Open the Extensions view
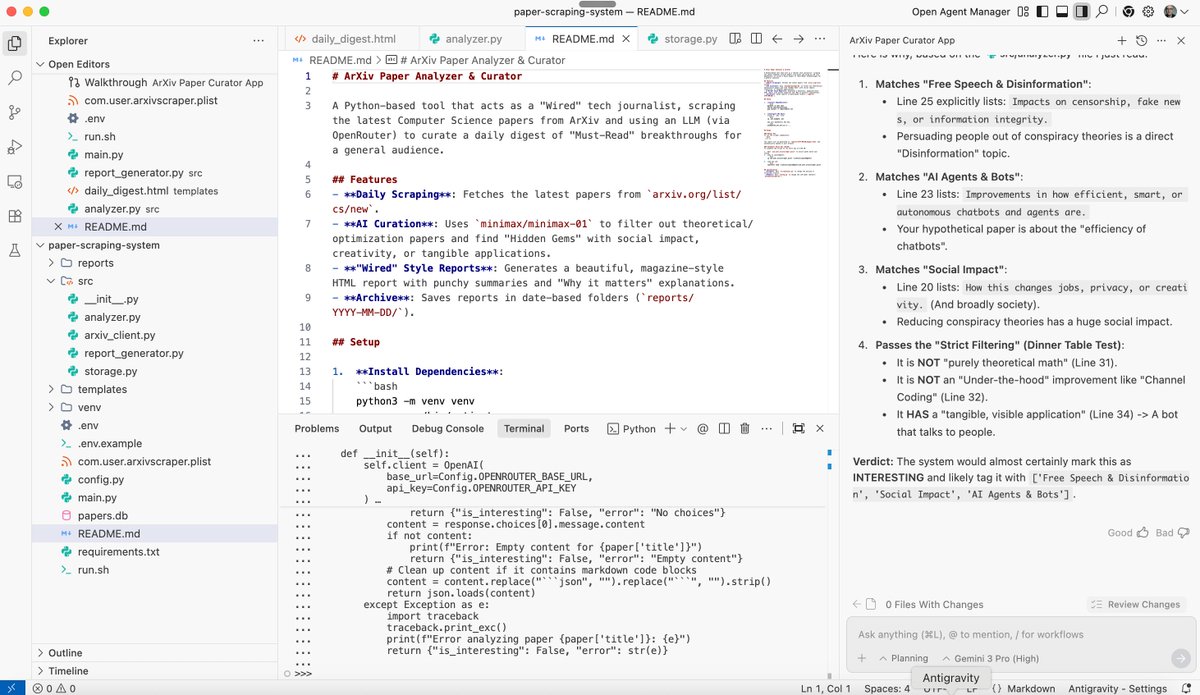Viewport: 1200px width, 695px height. click(x=15, y=216)
